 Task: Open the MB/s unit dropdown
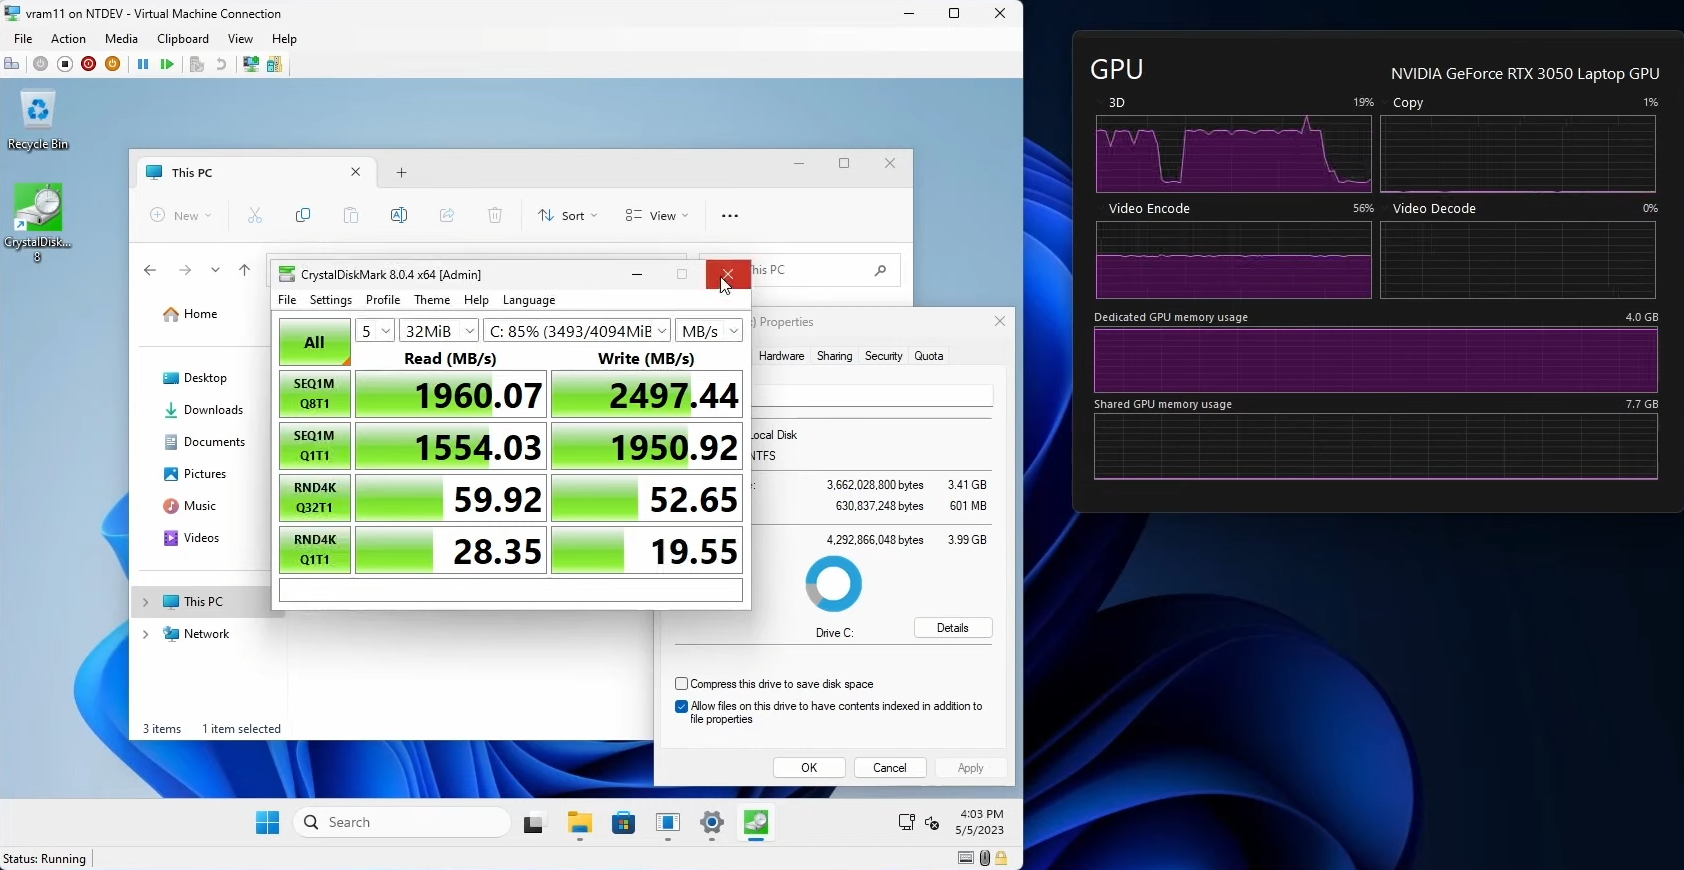(x=709, y=331)
